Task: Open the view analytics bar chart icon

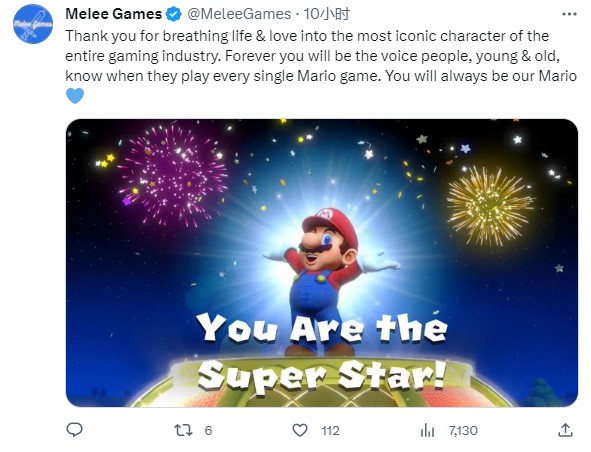Action: pyautogui.click(x=427, y=430)
